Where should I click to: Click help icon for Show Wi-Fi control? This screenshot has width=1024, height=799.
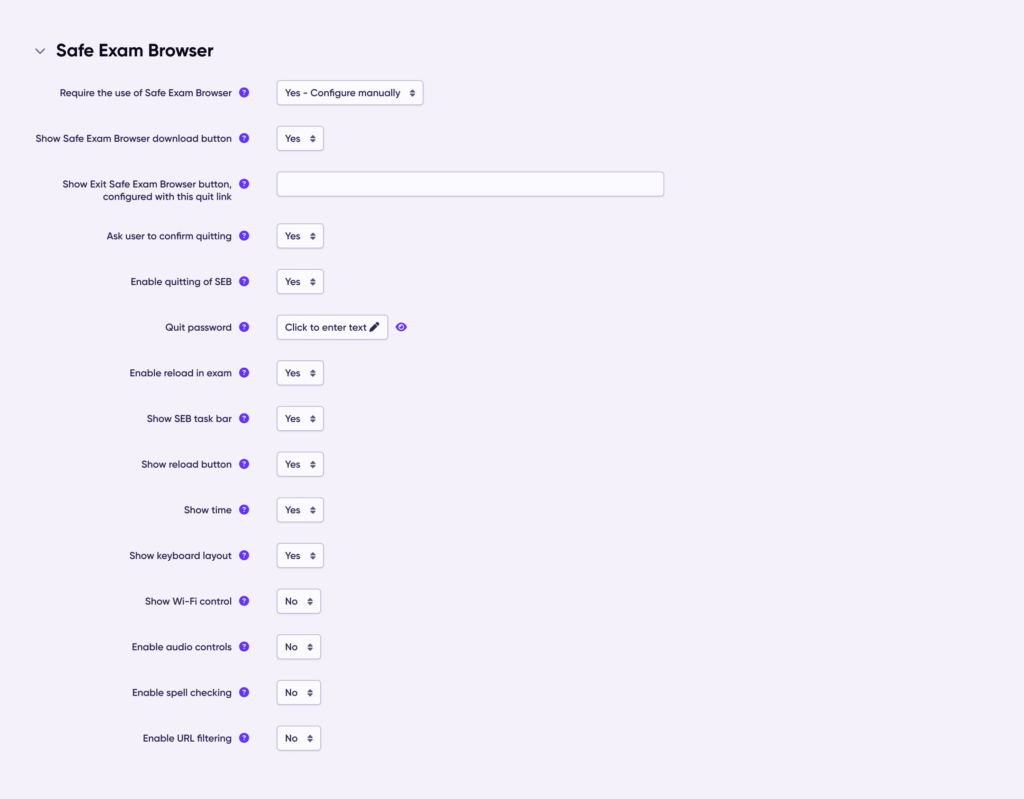(244, 602)
